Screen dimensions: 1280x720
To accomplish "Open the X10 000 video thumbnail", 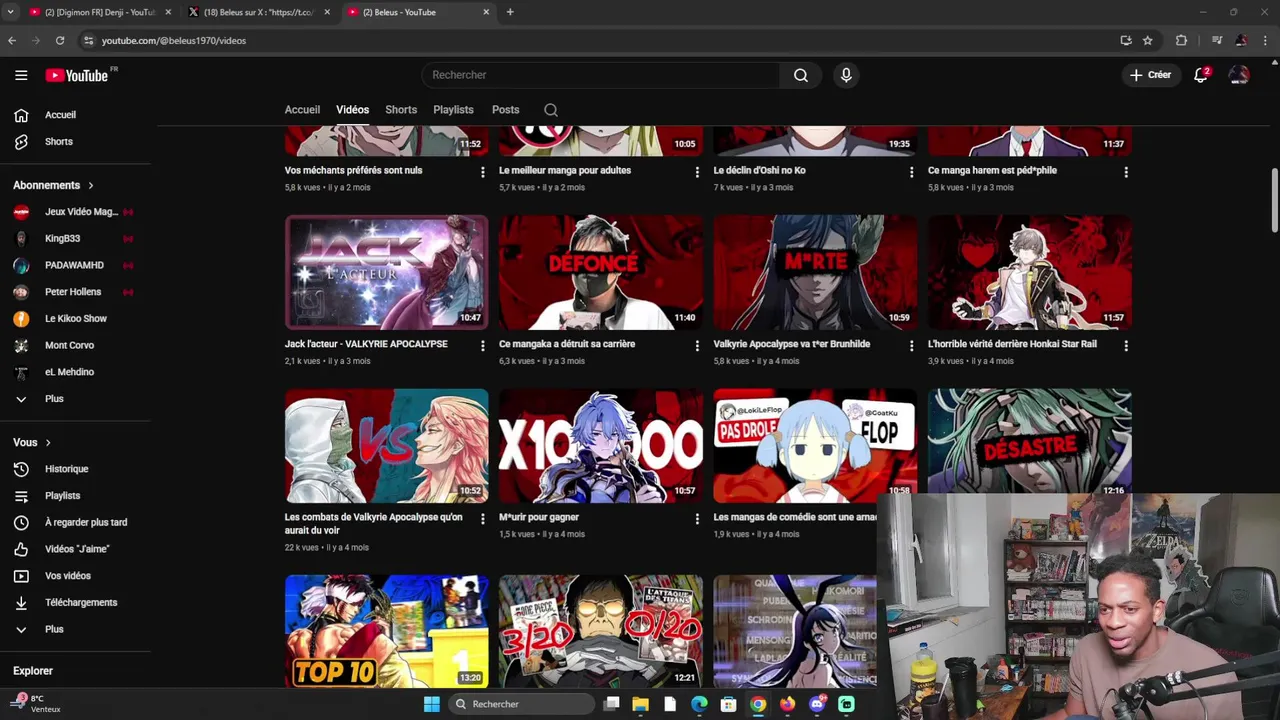I will point(601,446).
